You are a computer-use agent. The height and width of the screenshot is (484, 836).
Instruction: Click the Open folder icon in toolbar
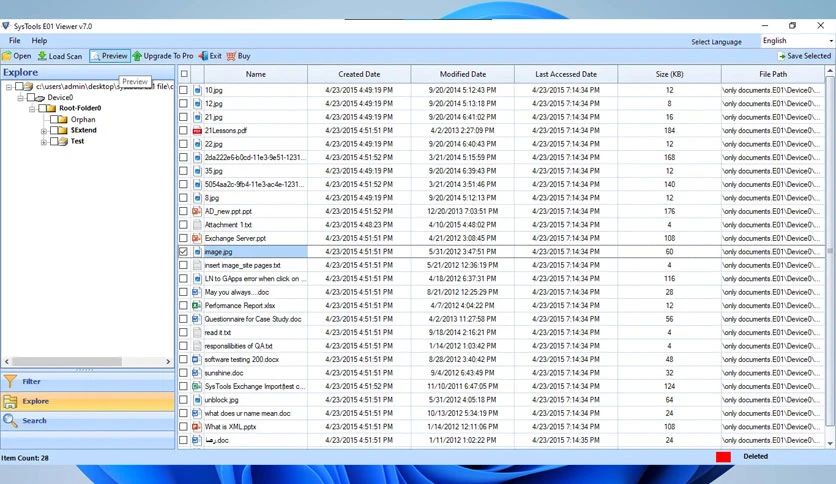(x=6, y=56)
